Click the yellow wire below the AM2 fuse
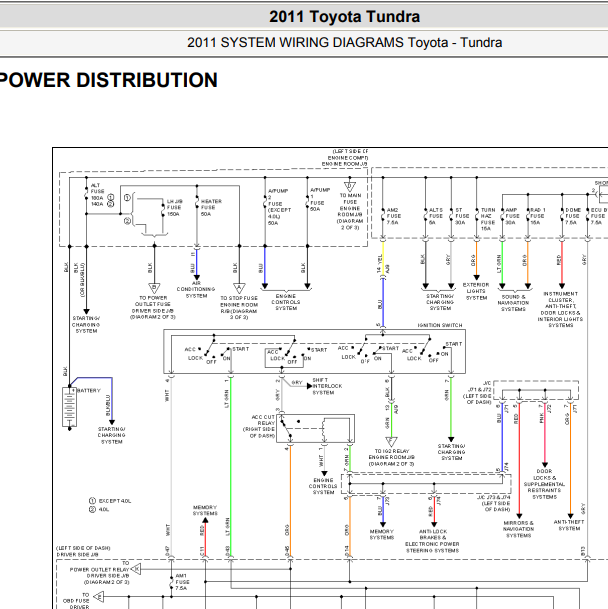The height and width of the screenshot is (609, 608). click(383, 257)
